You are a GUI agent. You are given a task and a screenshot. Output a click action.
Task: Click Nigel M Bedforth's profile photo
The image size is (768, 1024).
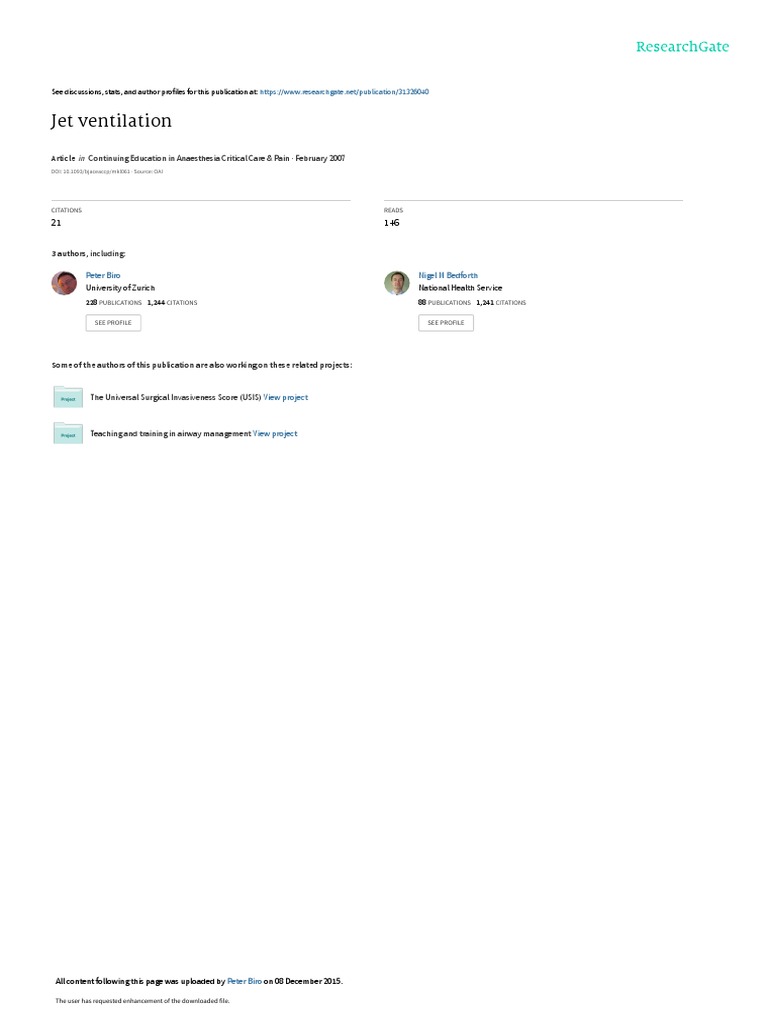click(396, 283)
